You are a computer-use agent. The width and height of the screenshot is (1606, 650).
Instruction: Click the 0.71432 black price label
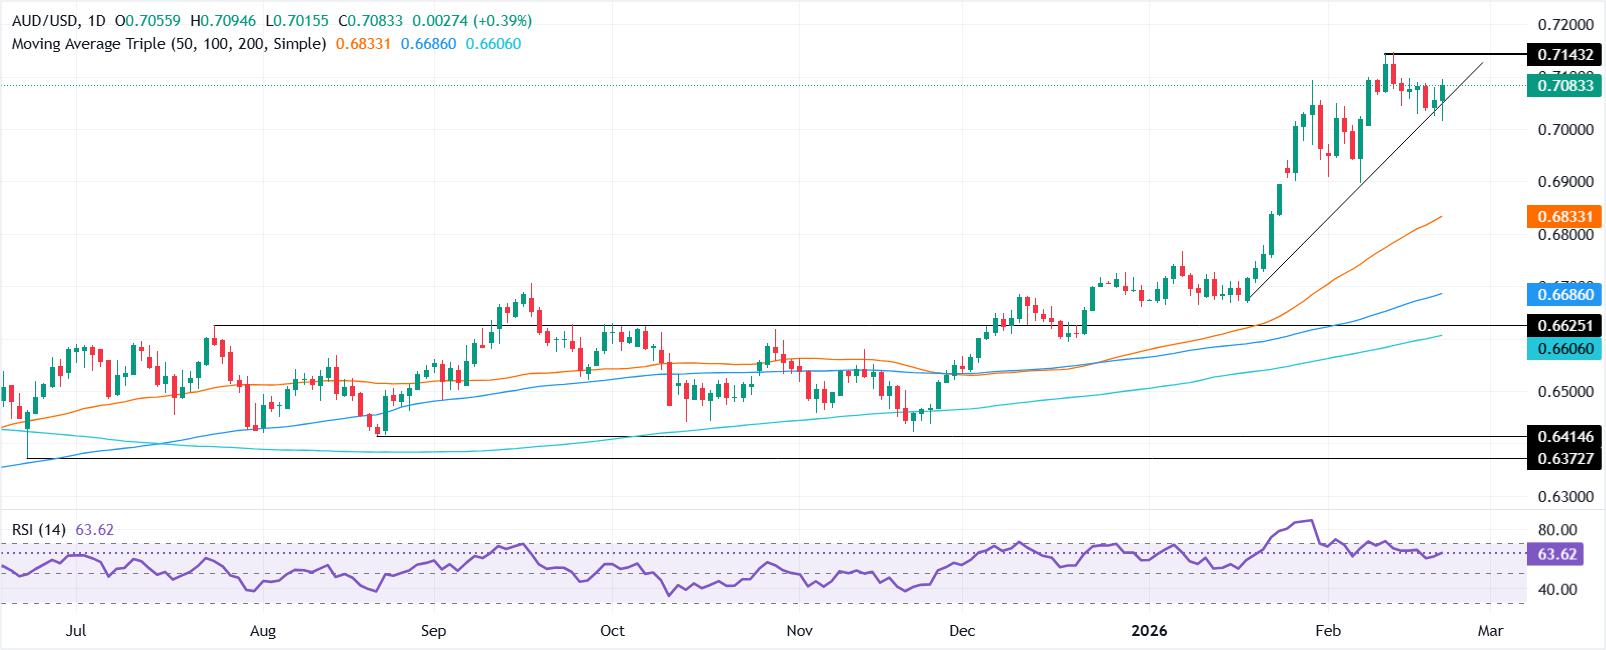pos(1564,53)
